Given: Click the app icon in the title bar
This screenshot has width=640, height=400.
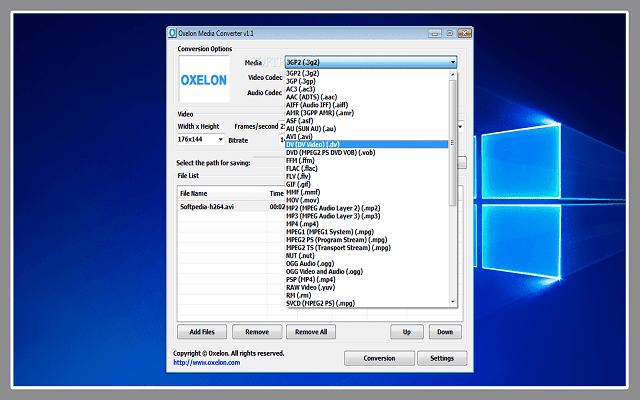Looking at the screenshot, I should pyautogui.click(x=174, y=33).
